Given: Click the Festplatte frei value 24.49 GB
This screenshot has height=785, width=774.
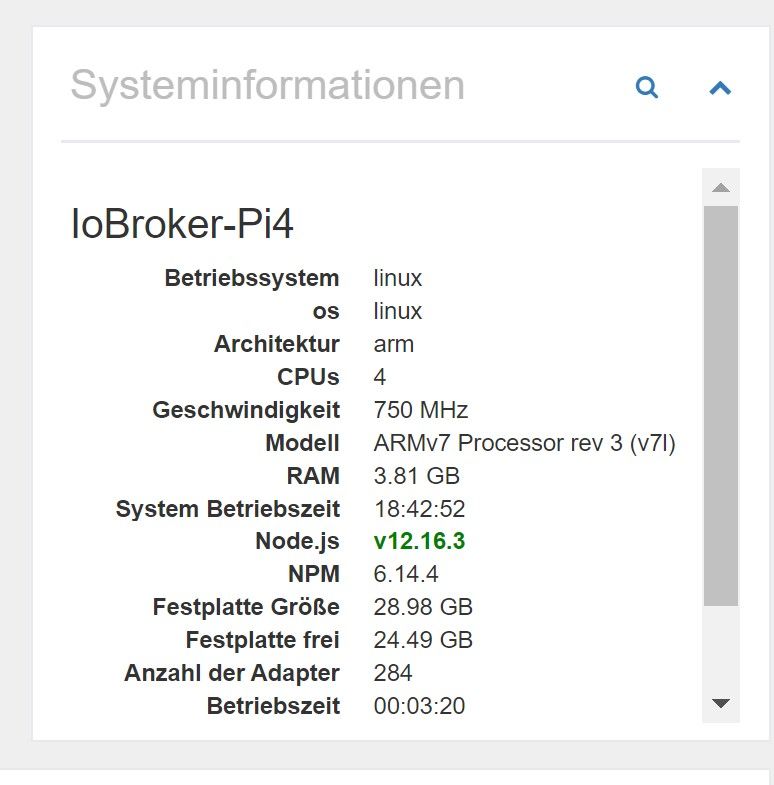Looking at the screenshot, I should coord(423,640).
